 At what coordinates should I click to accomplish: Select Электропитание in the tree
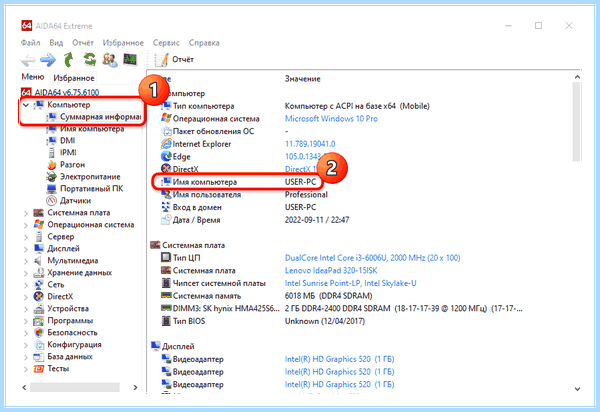click(x=83, y=177)
